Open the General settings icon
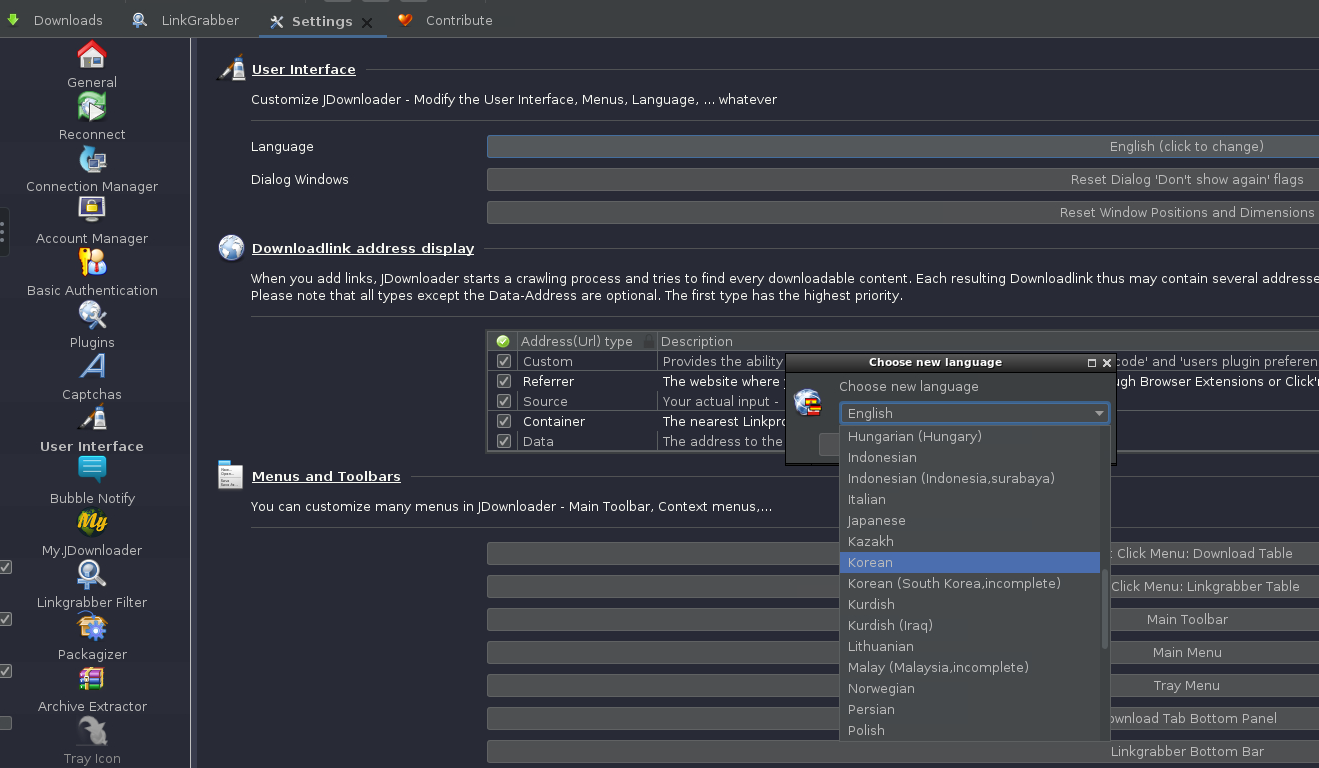Viewport: 1319px width, 768px height. click(x=92, y=55)
